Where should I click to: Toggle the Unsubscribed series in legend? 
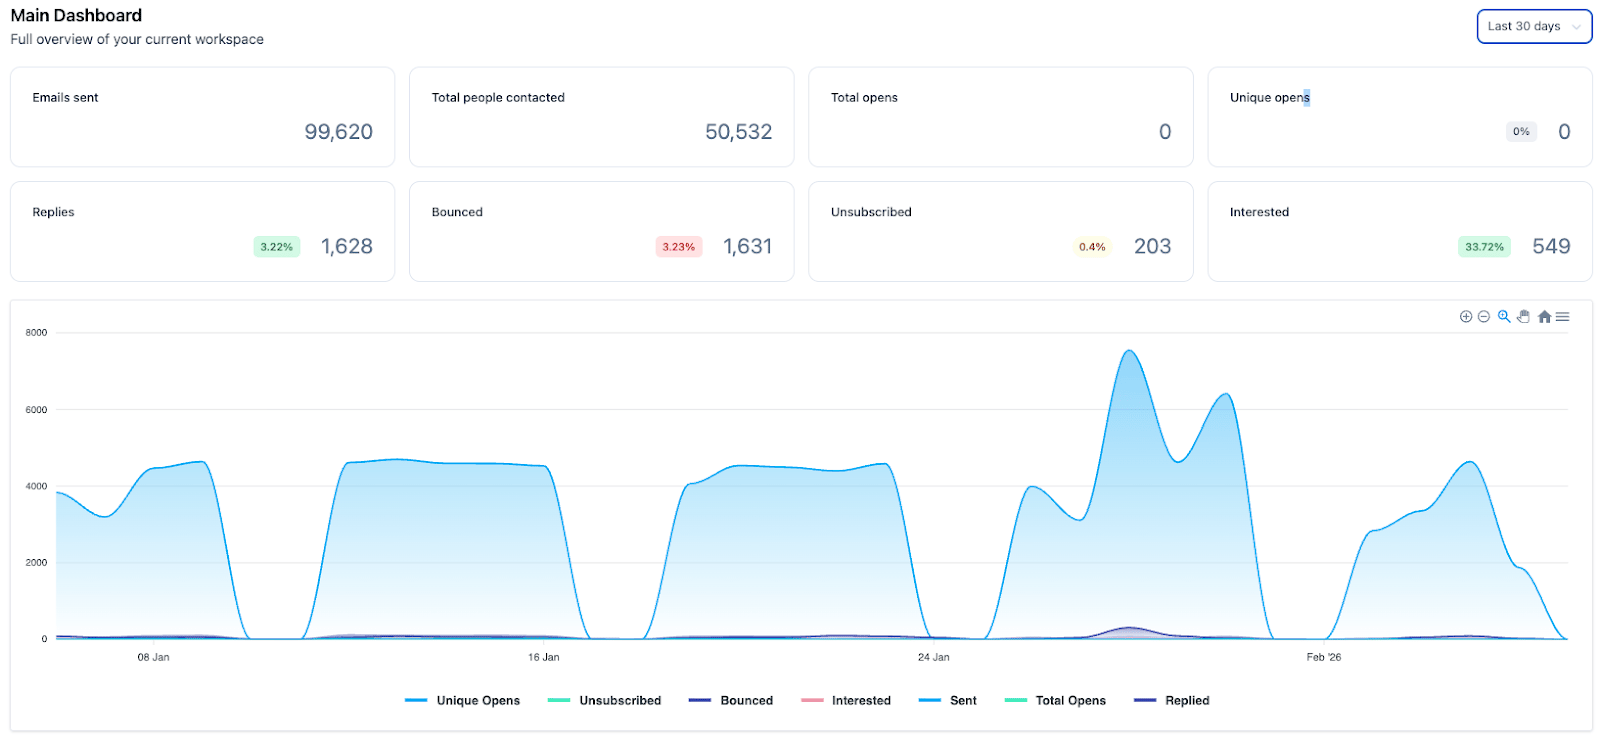[605, 701]
